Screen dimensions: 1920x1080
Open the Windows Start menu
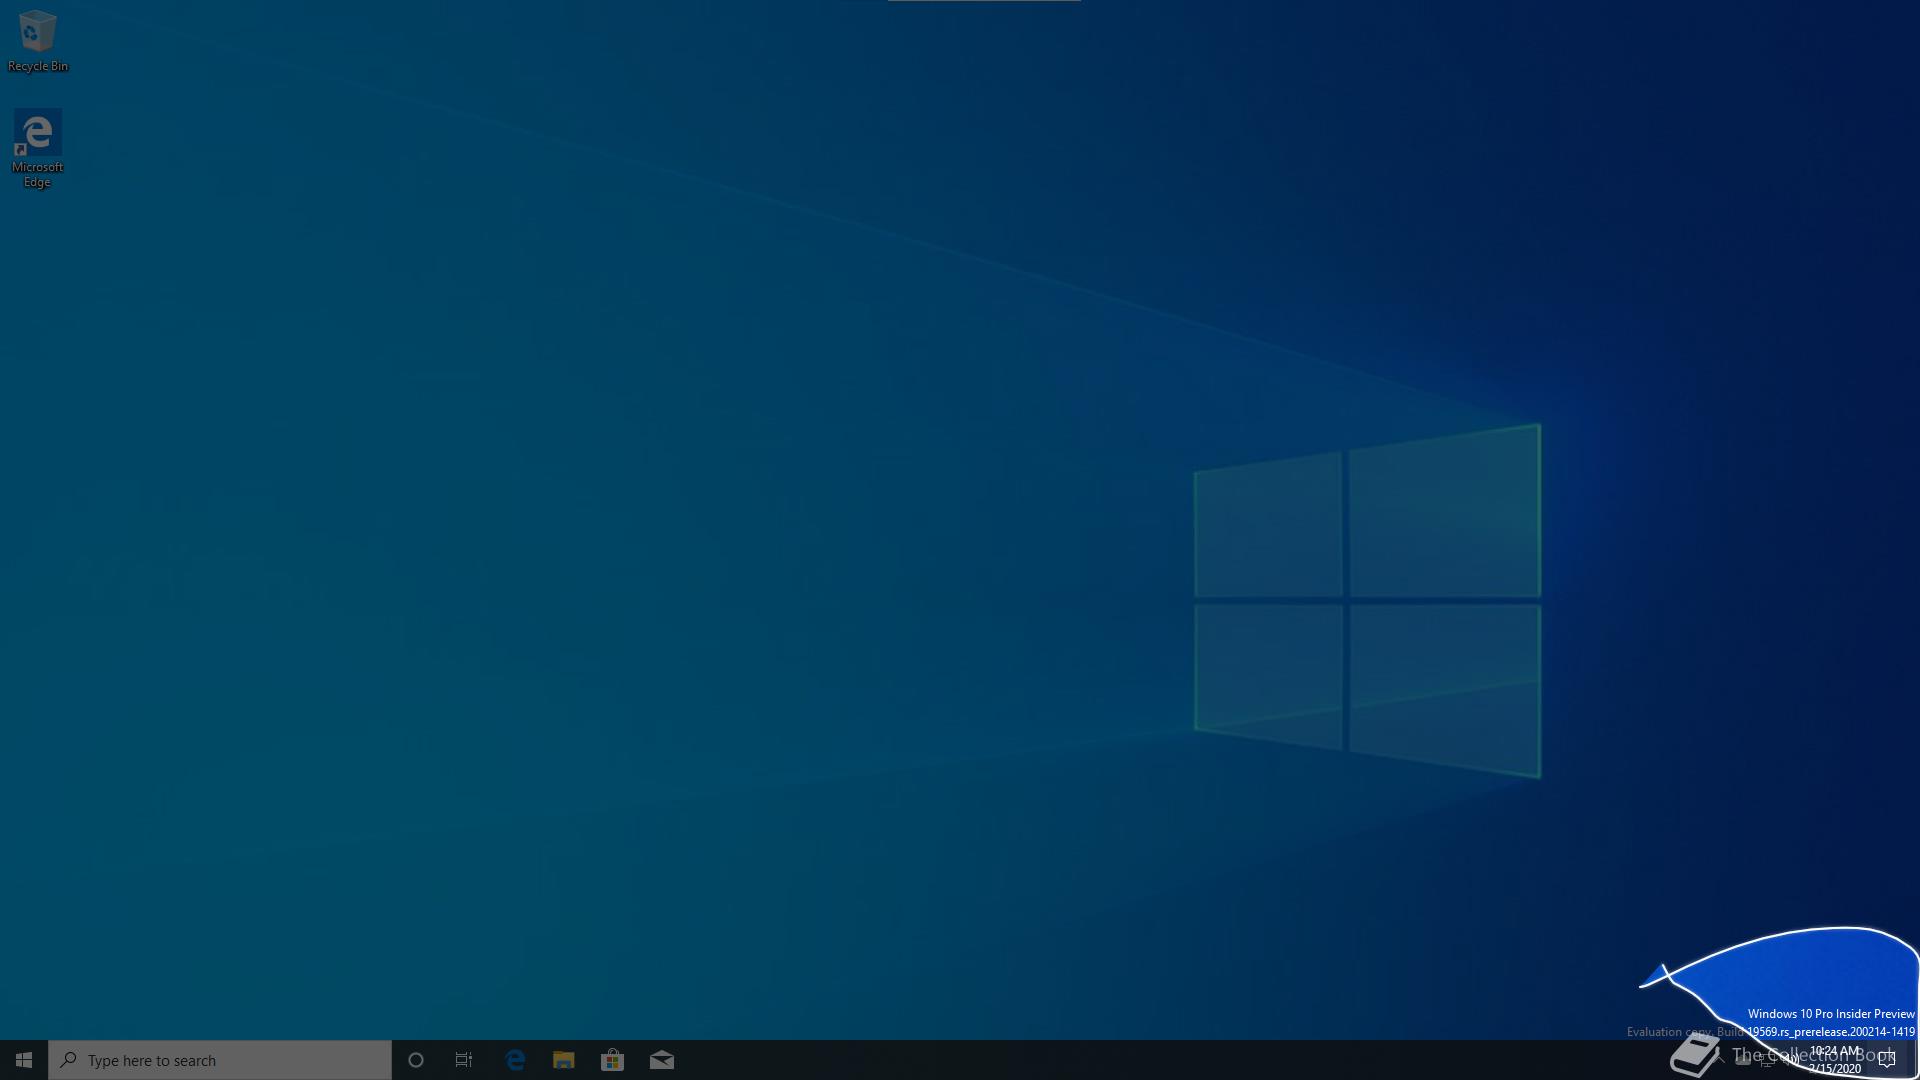click(x=24, y=1060)
